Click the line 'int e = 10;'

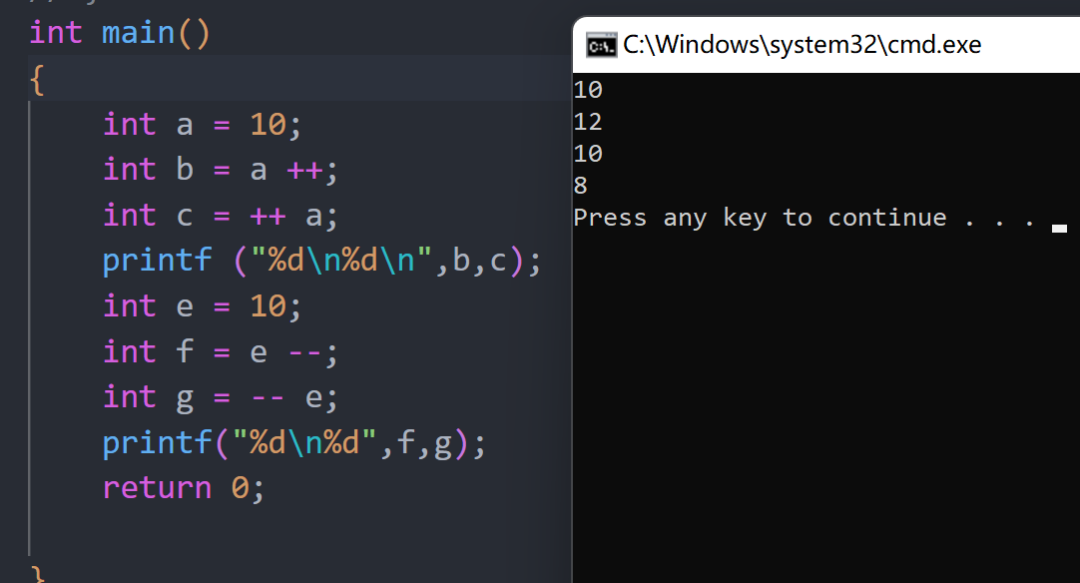point(202,306)
